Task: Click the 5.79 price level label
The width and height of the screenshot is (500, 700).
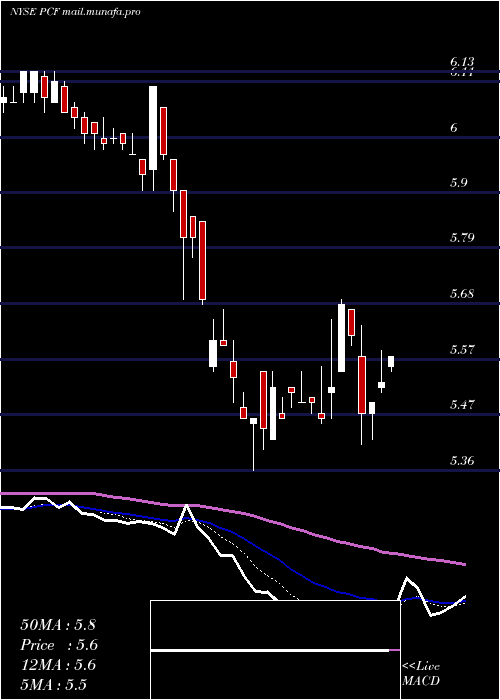Action: pyautogui.click(x=462, y=238)
